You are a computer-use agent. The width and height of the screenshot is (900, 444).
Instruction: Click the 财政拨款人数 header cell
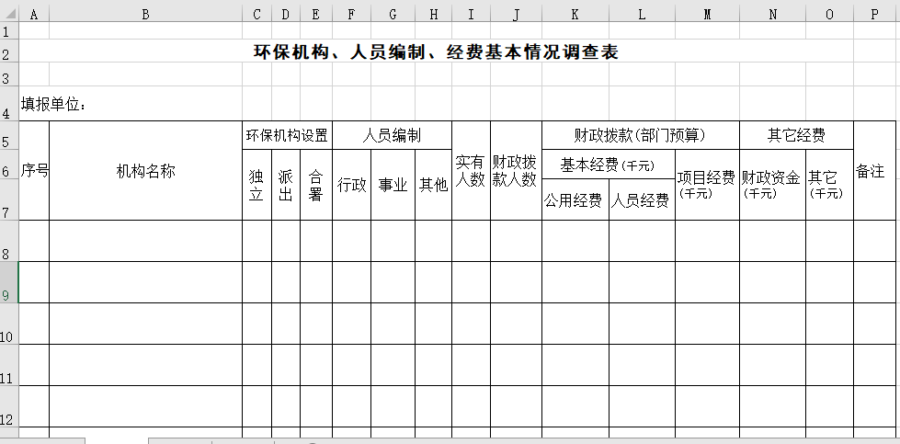pos(515,171)
